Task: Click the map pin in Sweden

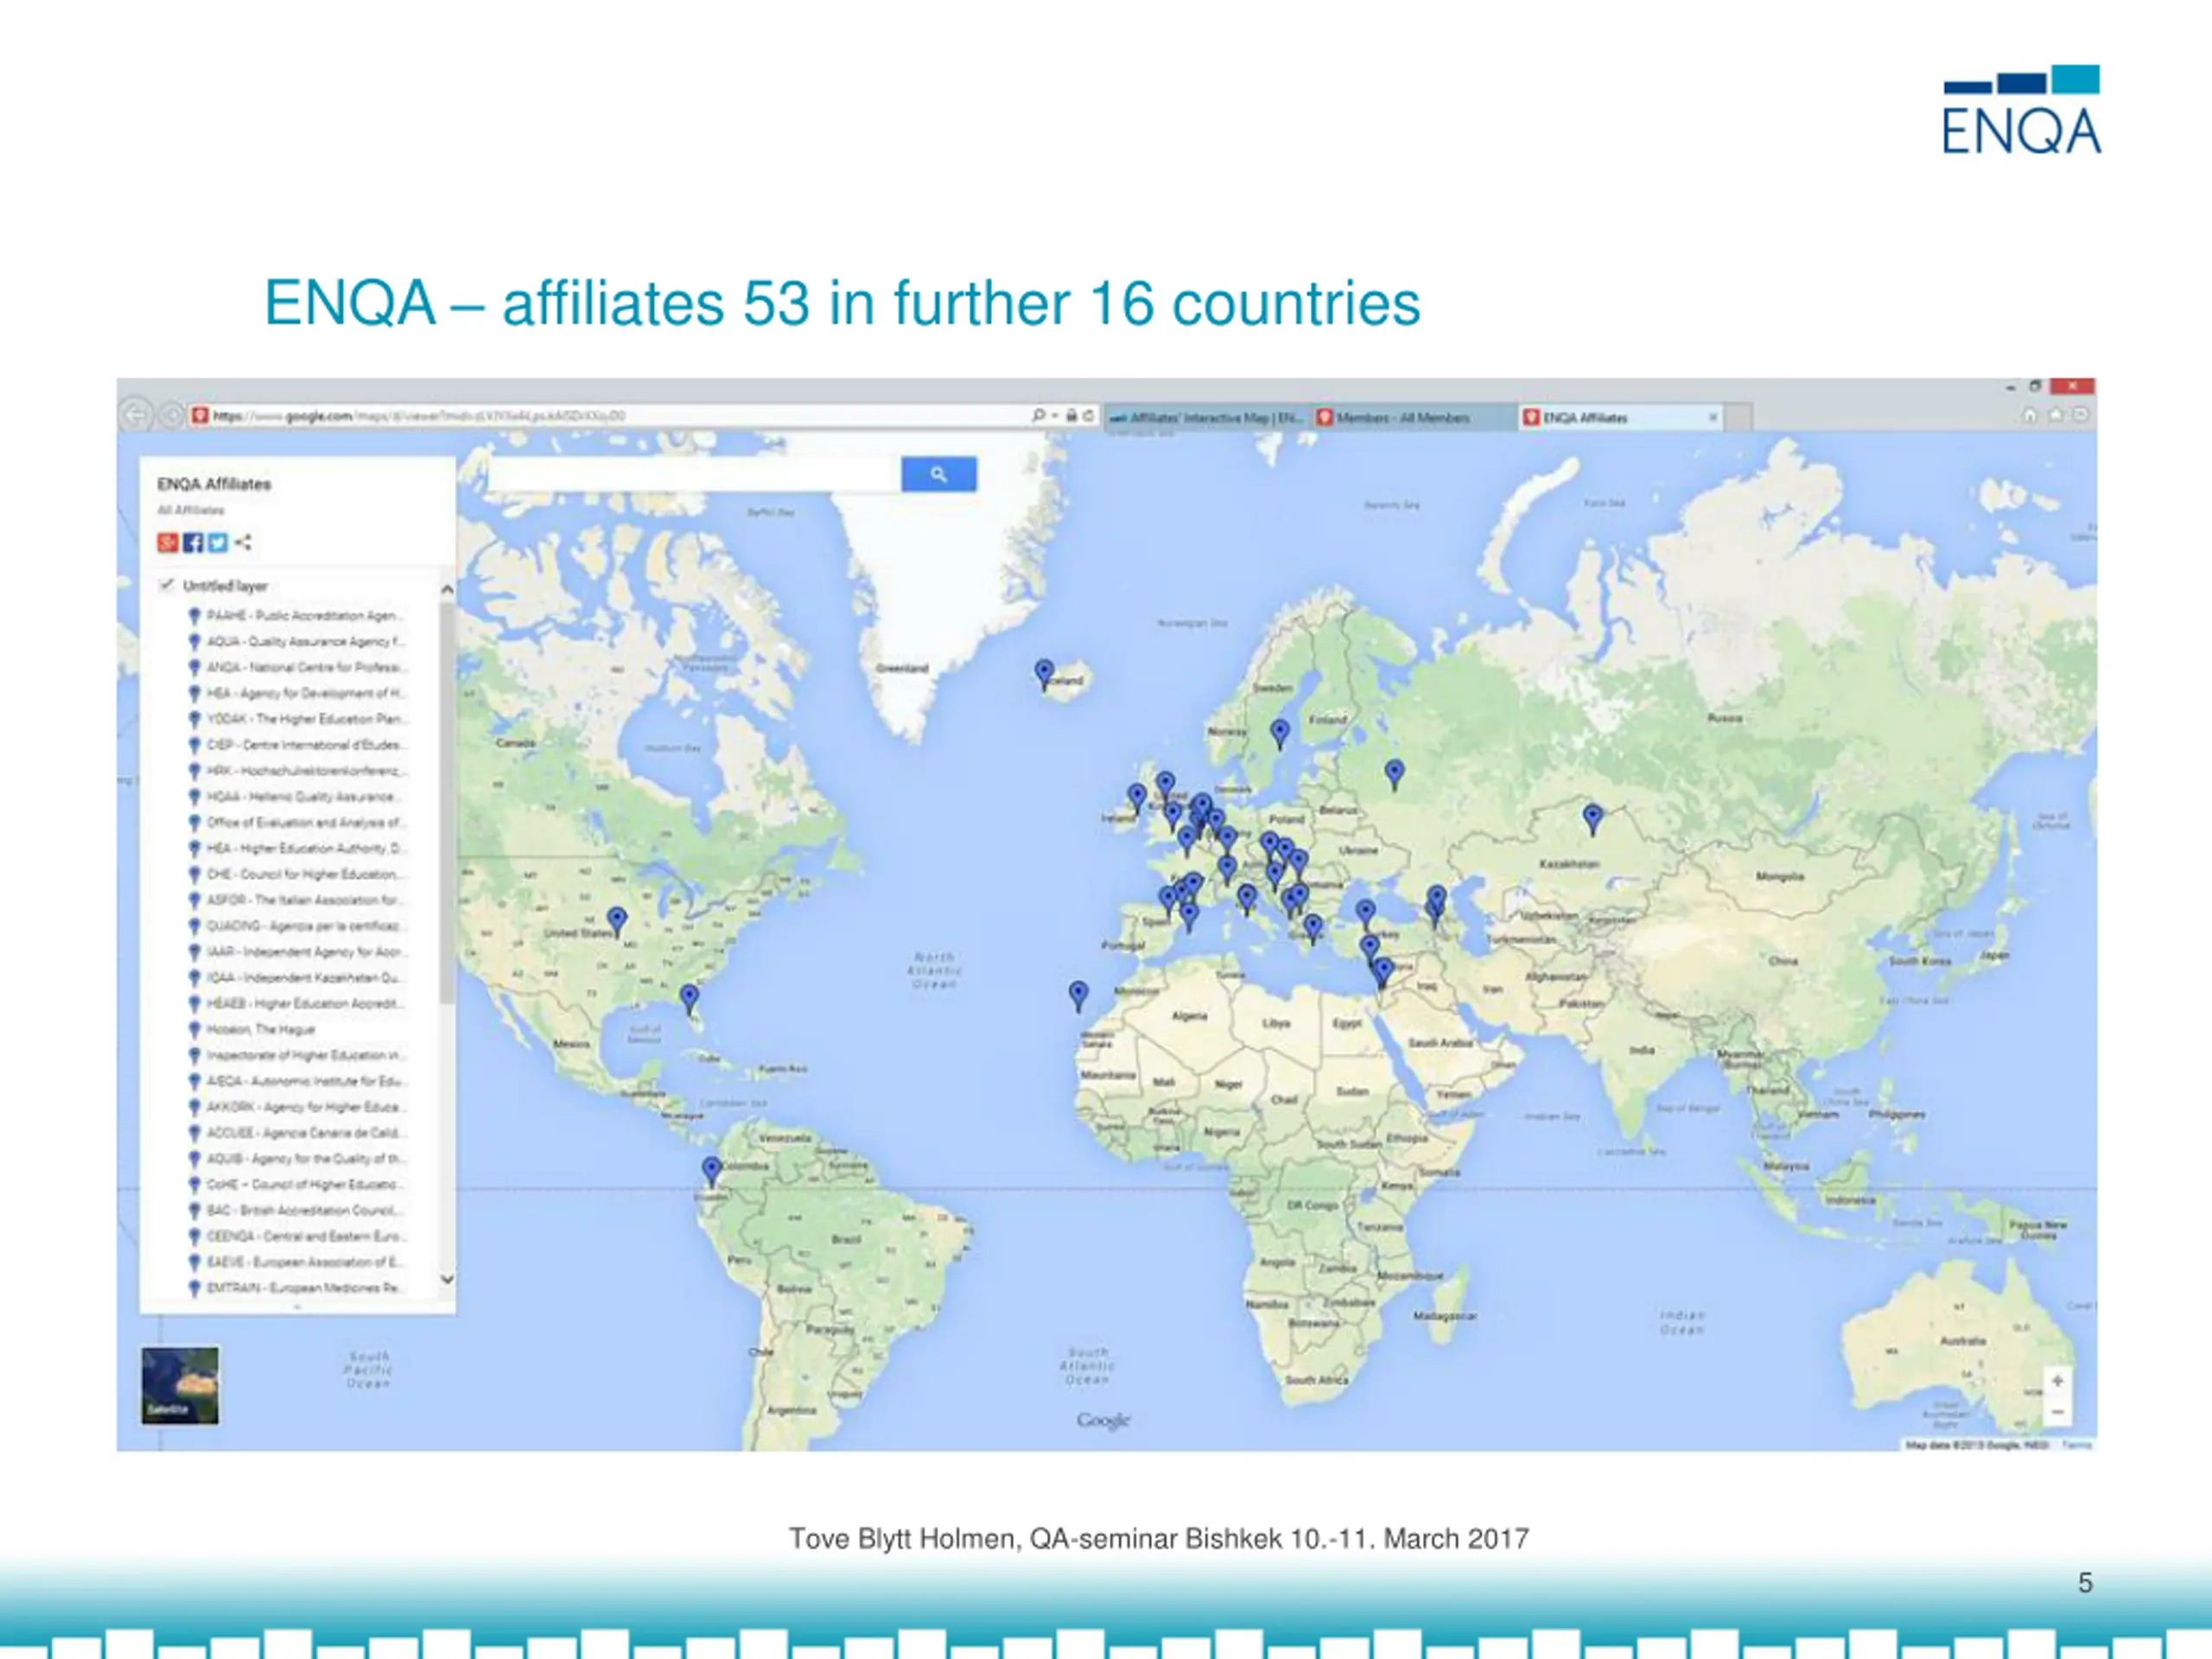Action: pos(1280,734)
